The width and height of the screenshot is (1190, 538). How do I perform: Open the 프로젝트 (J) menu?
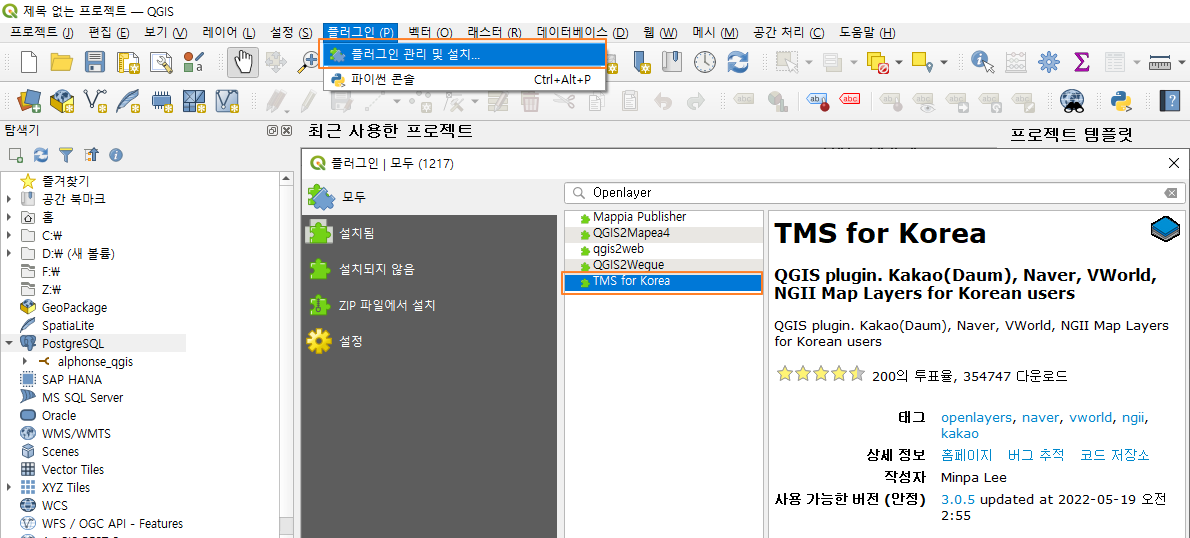[42, 33]
